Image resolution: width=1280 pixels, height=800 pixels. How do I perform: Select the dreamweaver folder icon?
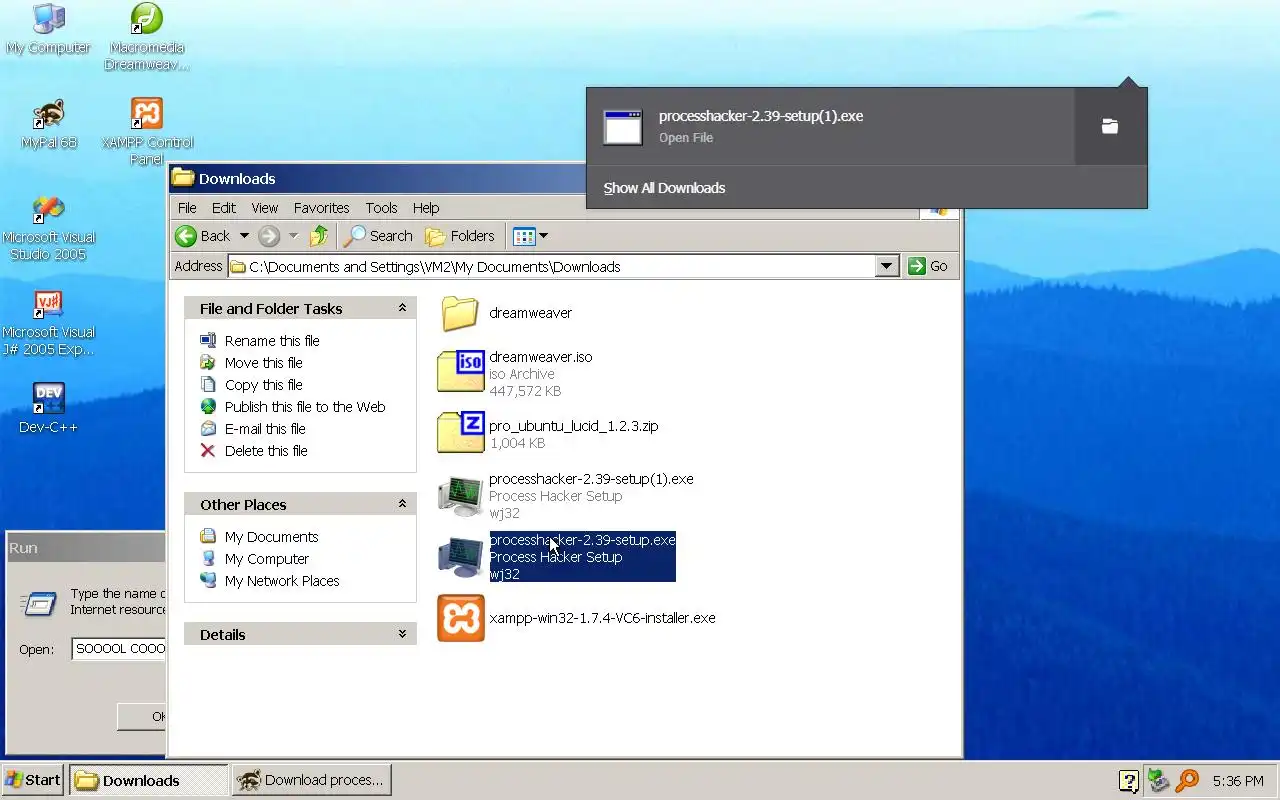(460, 313)
